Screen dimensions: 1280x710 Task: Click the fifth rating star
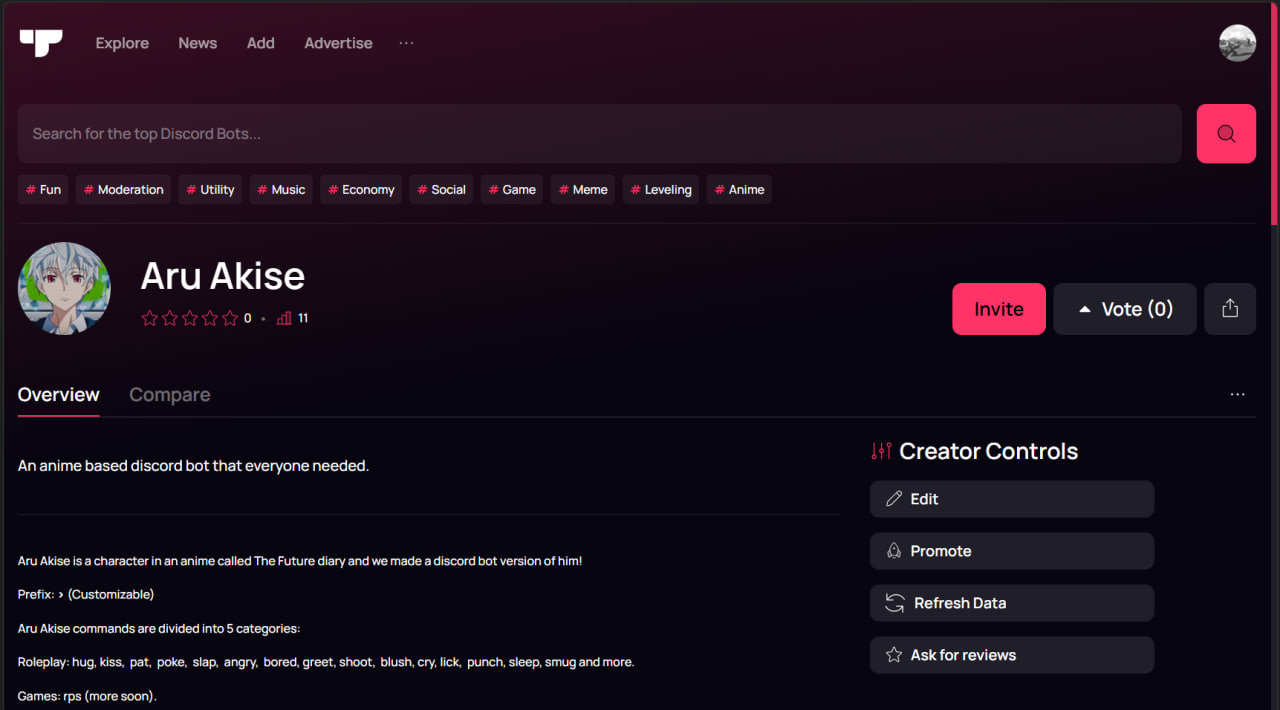point(230,318)
